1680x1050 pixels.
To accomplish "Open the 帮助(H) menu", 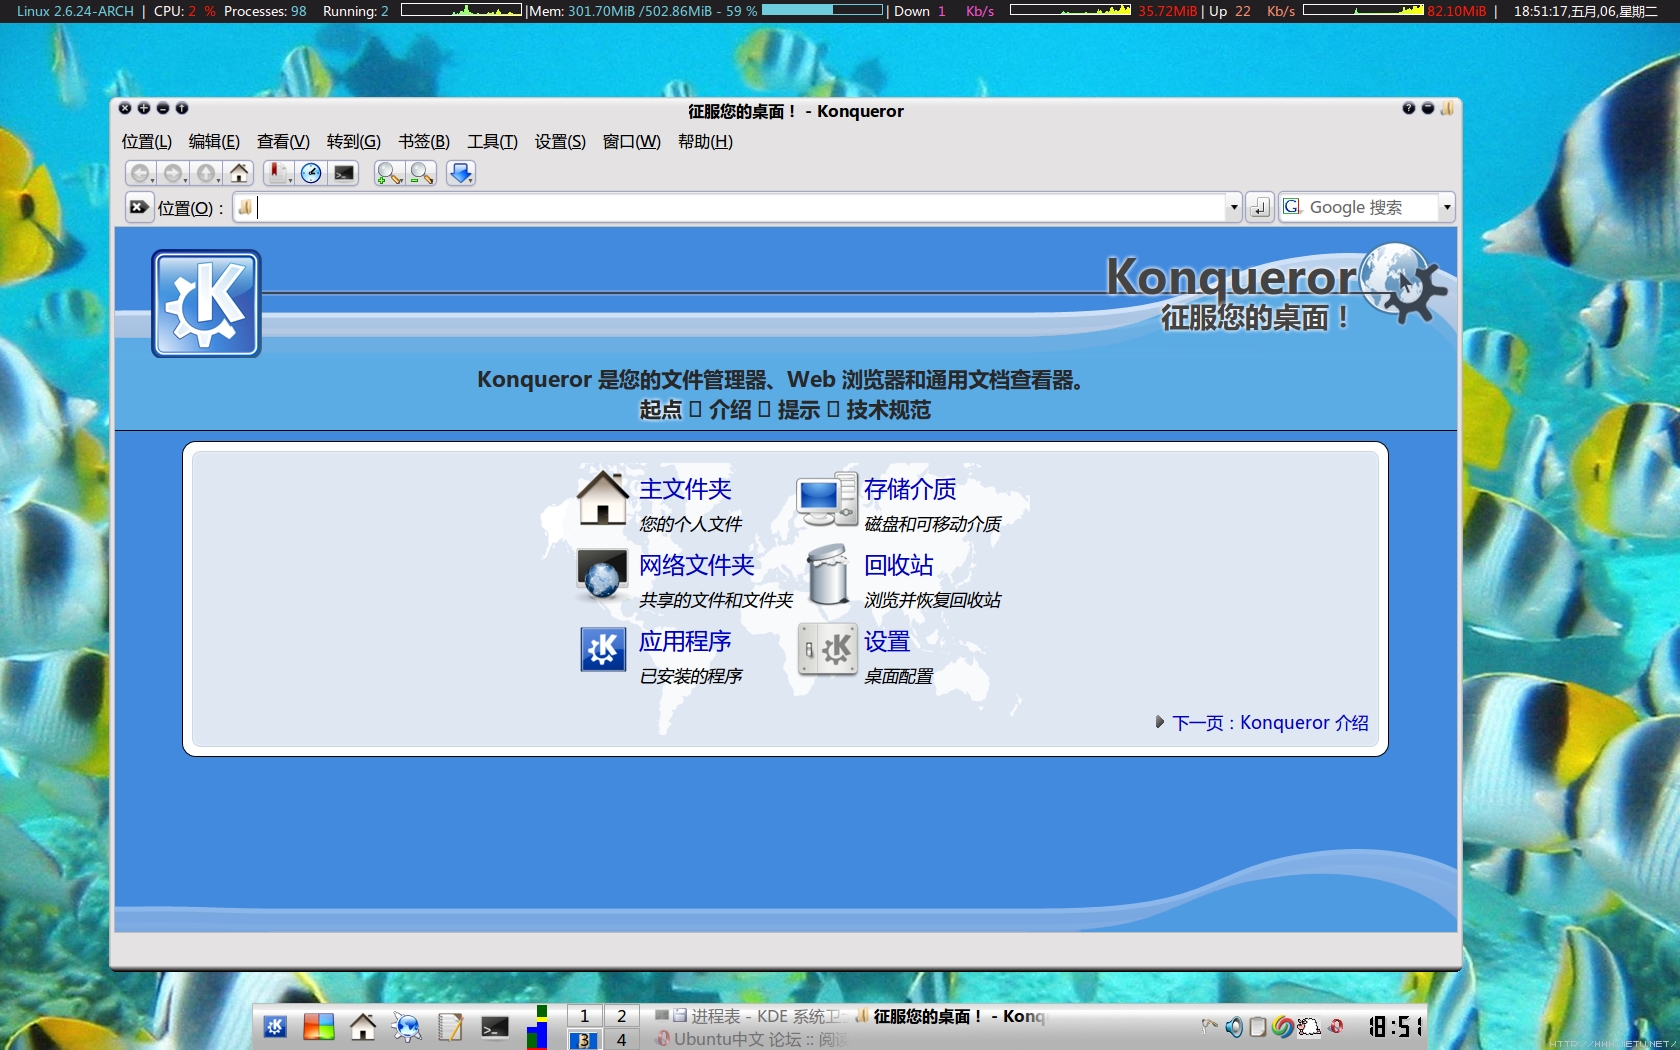I will (x=705, y=141).
